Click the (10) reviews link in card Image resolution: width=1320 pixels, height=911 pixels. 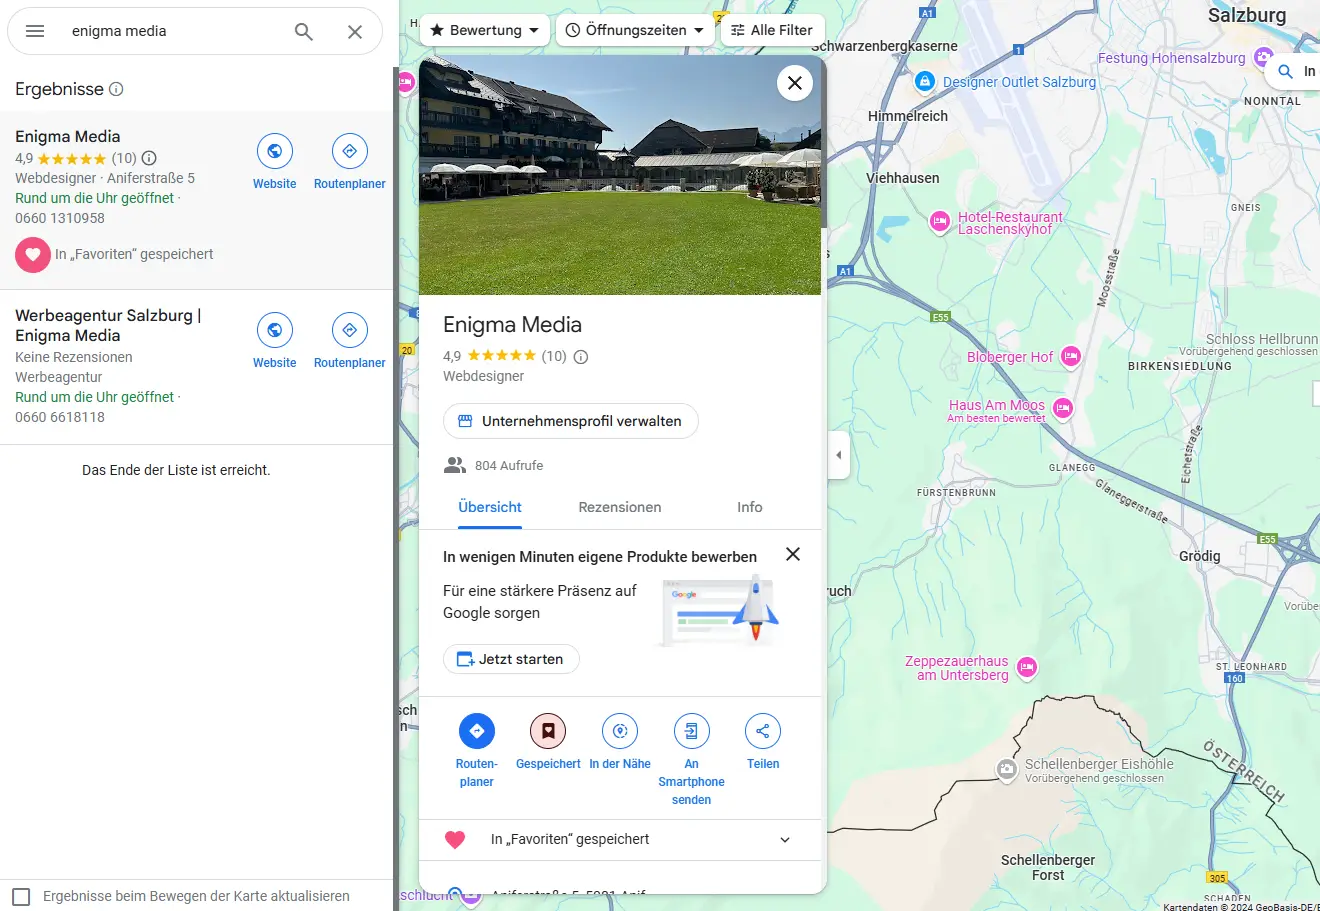click(x=554, y=356)
